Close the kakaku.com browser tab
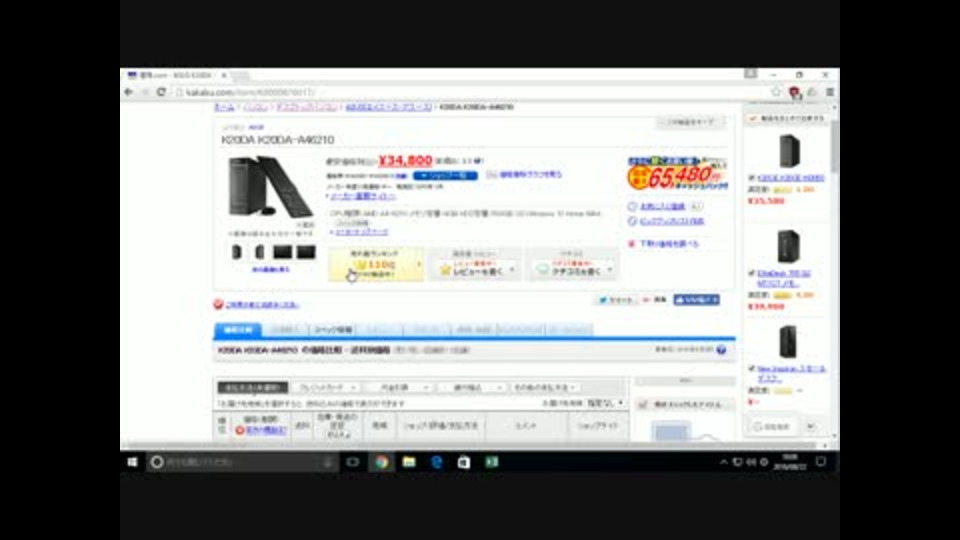 [223, 75]
